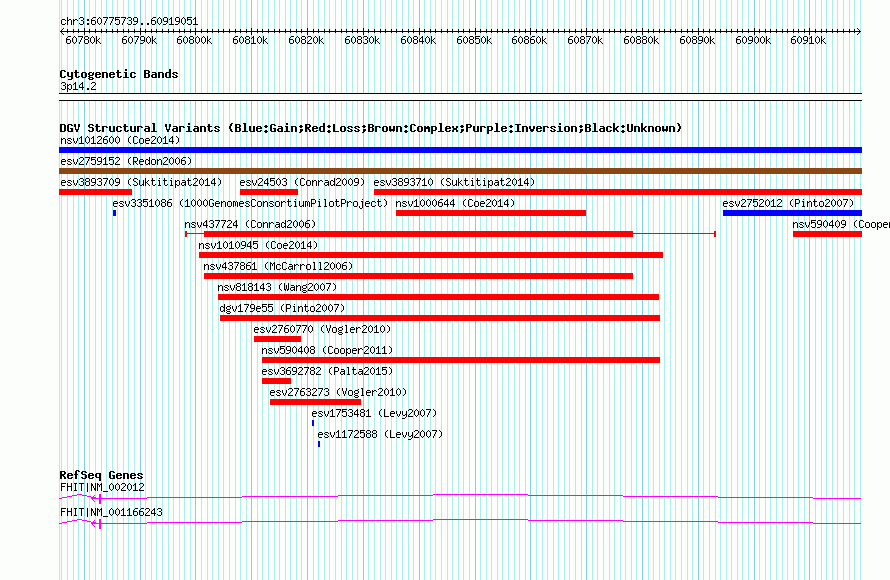
Task: Click the 60780k ruler position
Action: [83, 40]
